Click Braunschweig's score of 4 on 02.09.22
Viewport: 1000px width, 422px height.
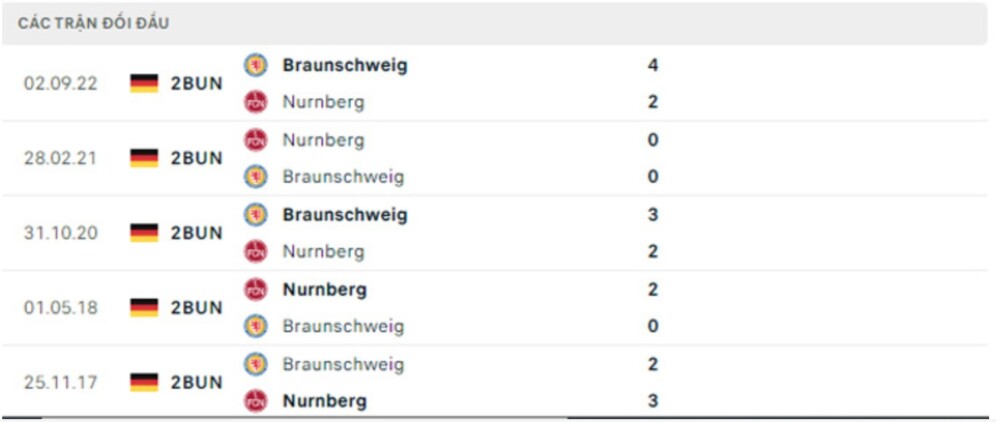[x=653, y=65]
